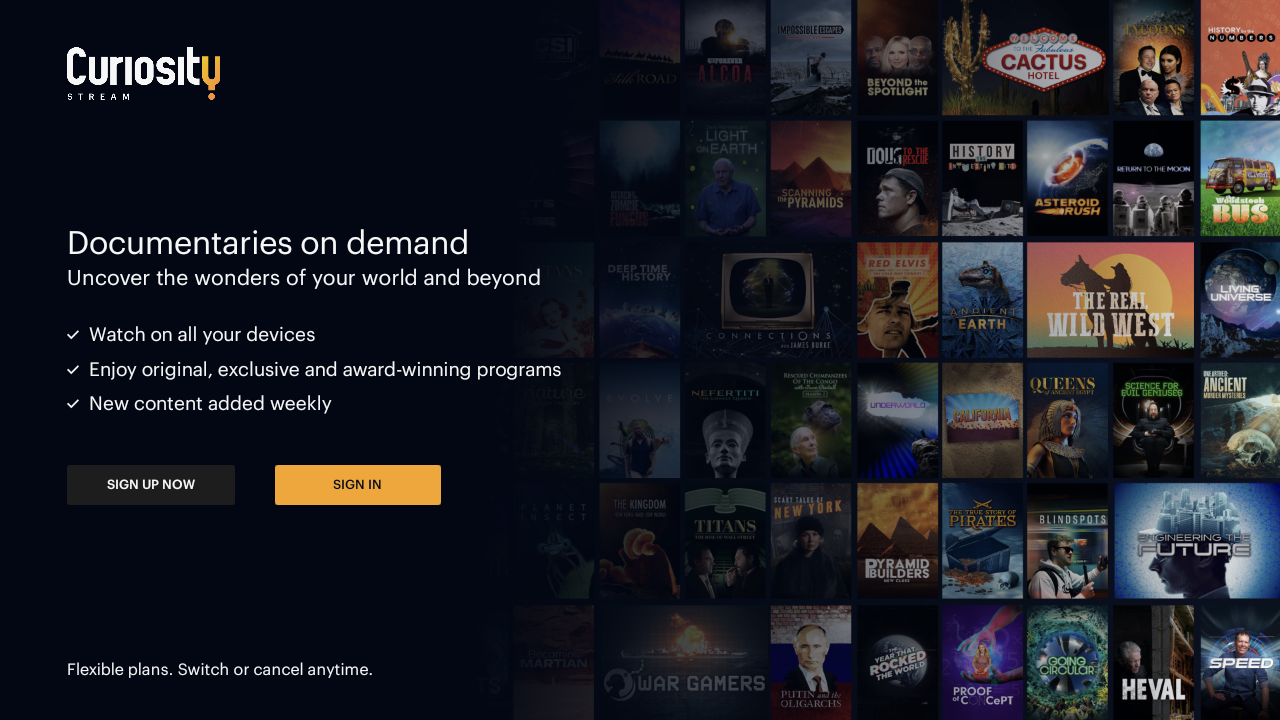Click "New content added weekly" text
The height and width of the screenshot is (720, 1280).
210,404
